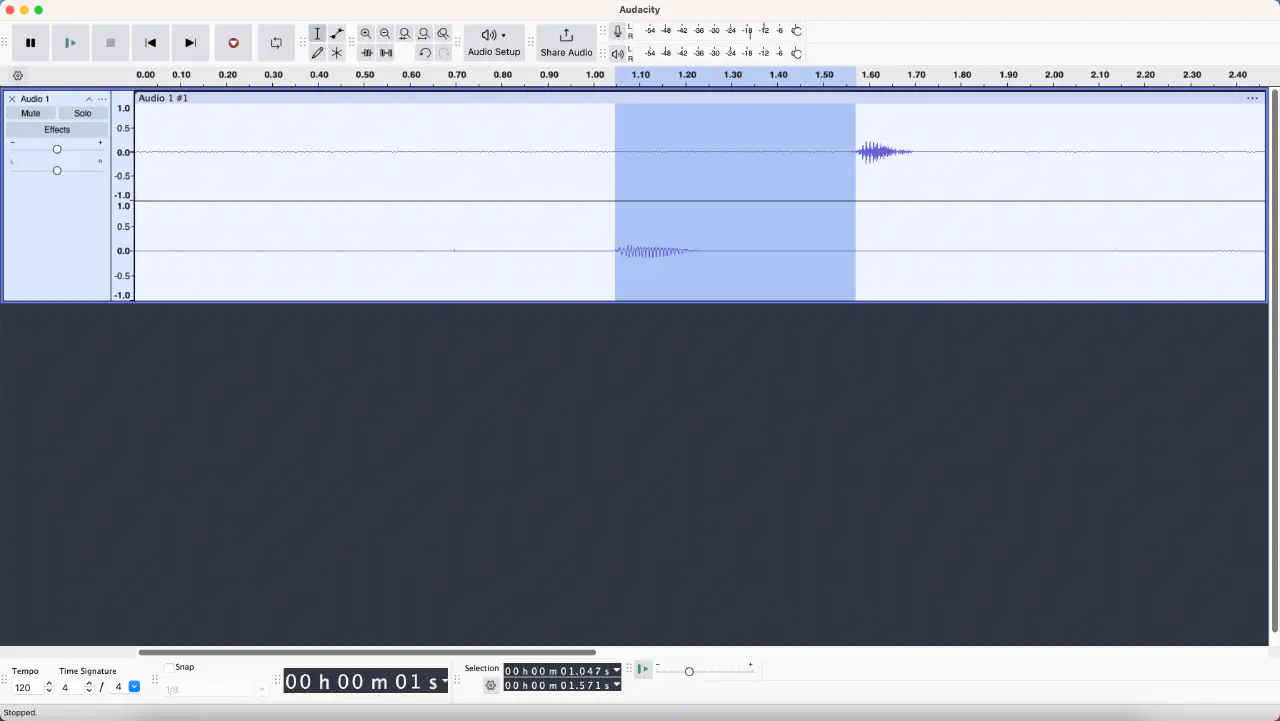
Task: Open the Audio Setup dropdown
Action: [x=494, y=43]
